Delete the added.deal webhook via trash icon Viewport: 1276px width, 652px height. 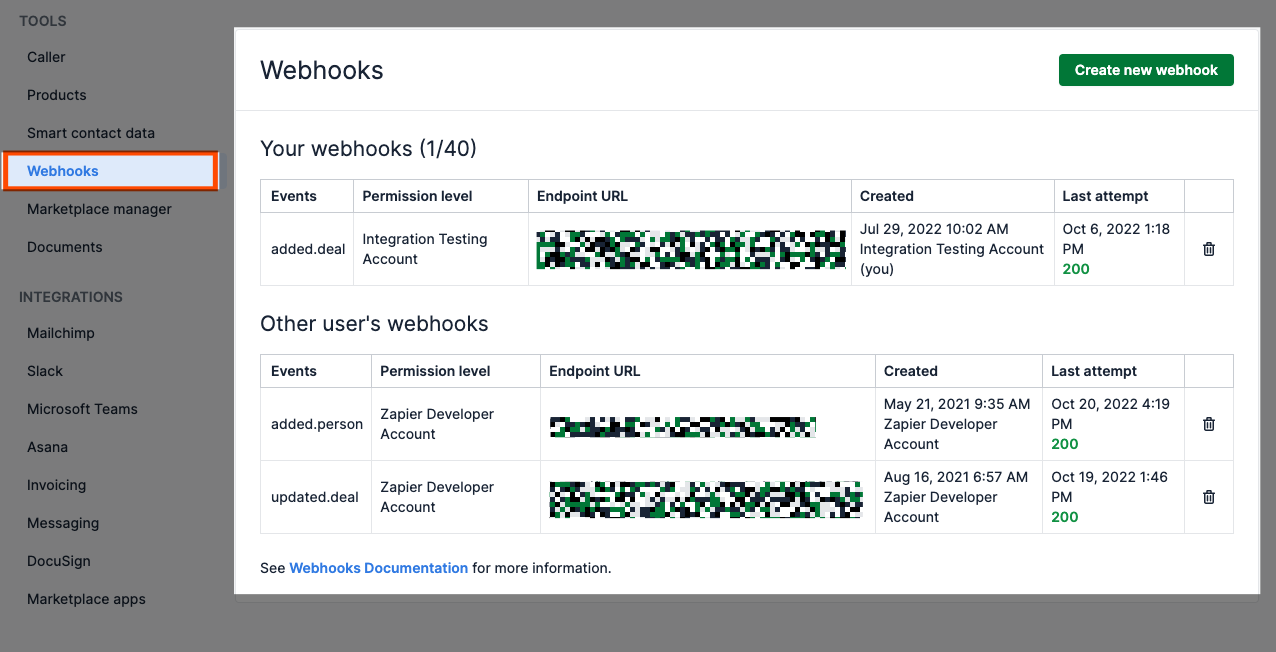[x=1208, y=249]
